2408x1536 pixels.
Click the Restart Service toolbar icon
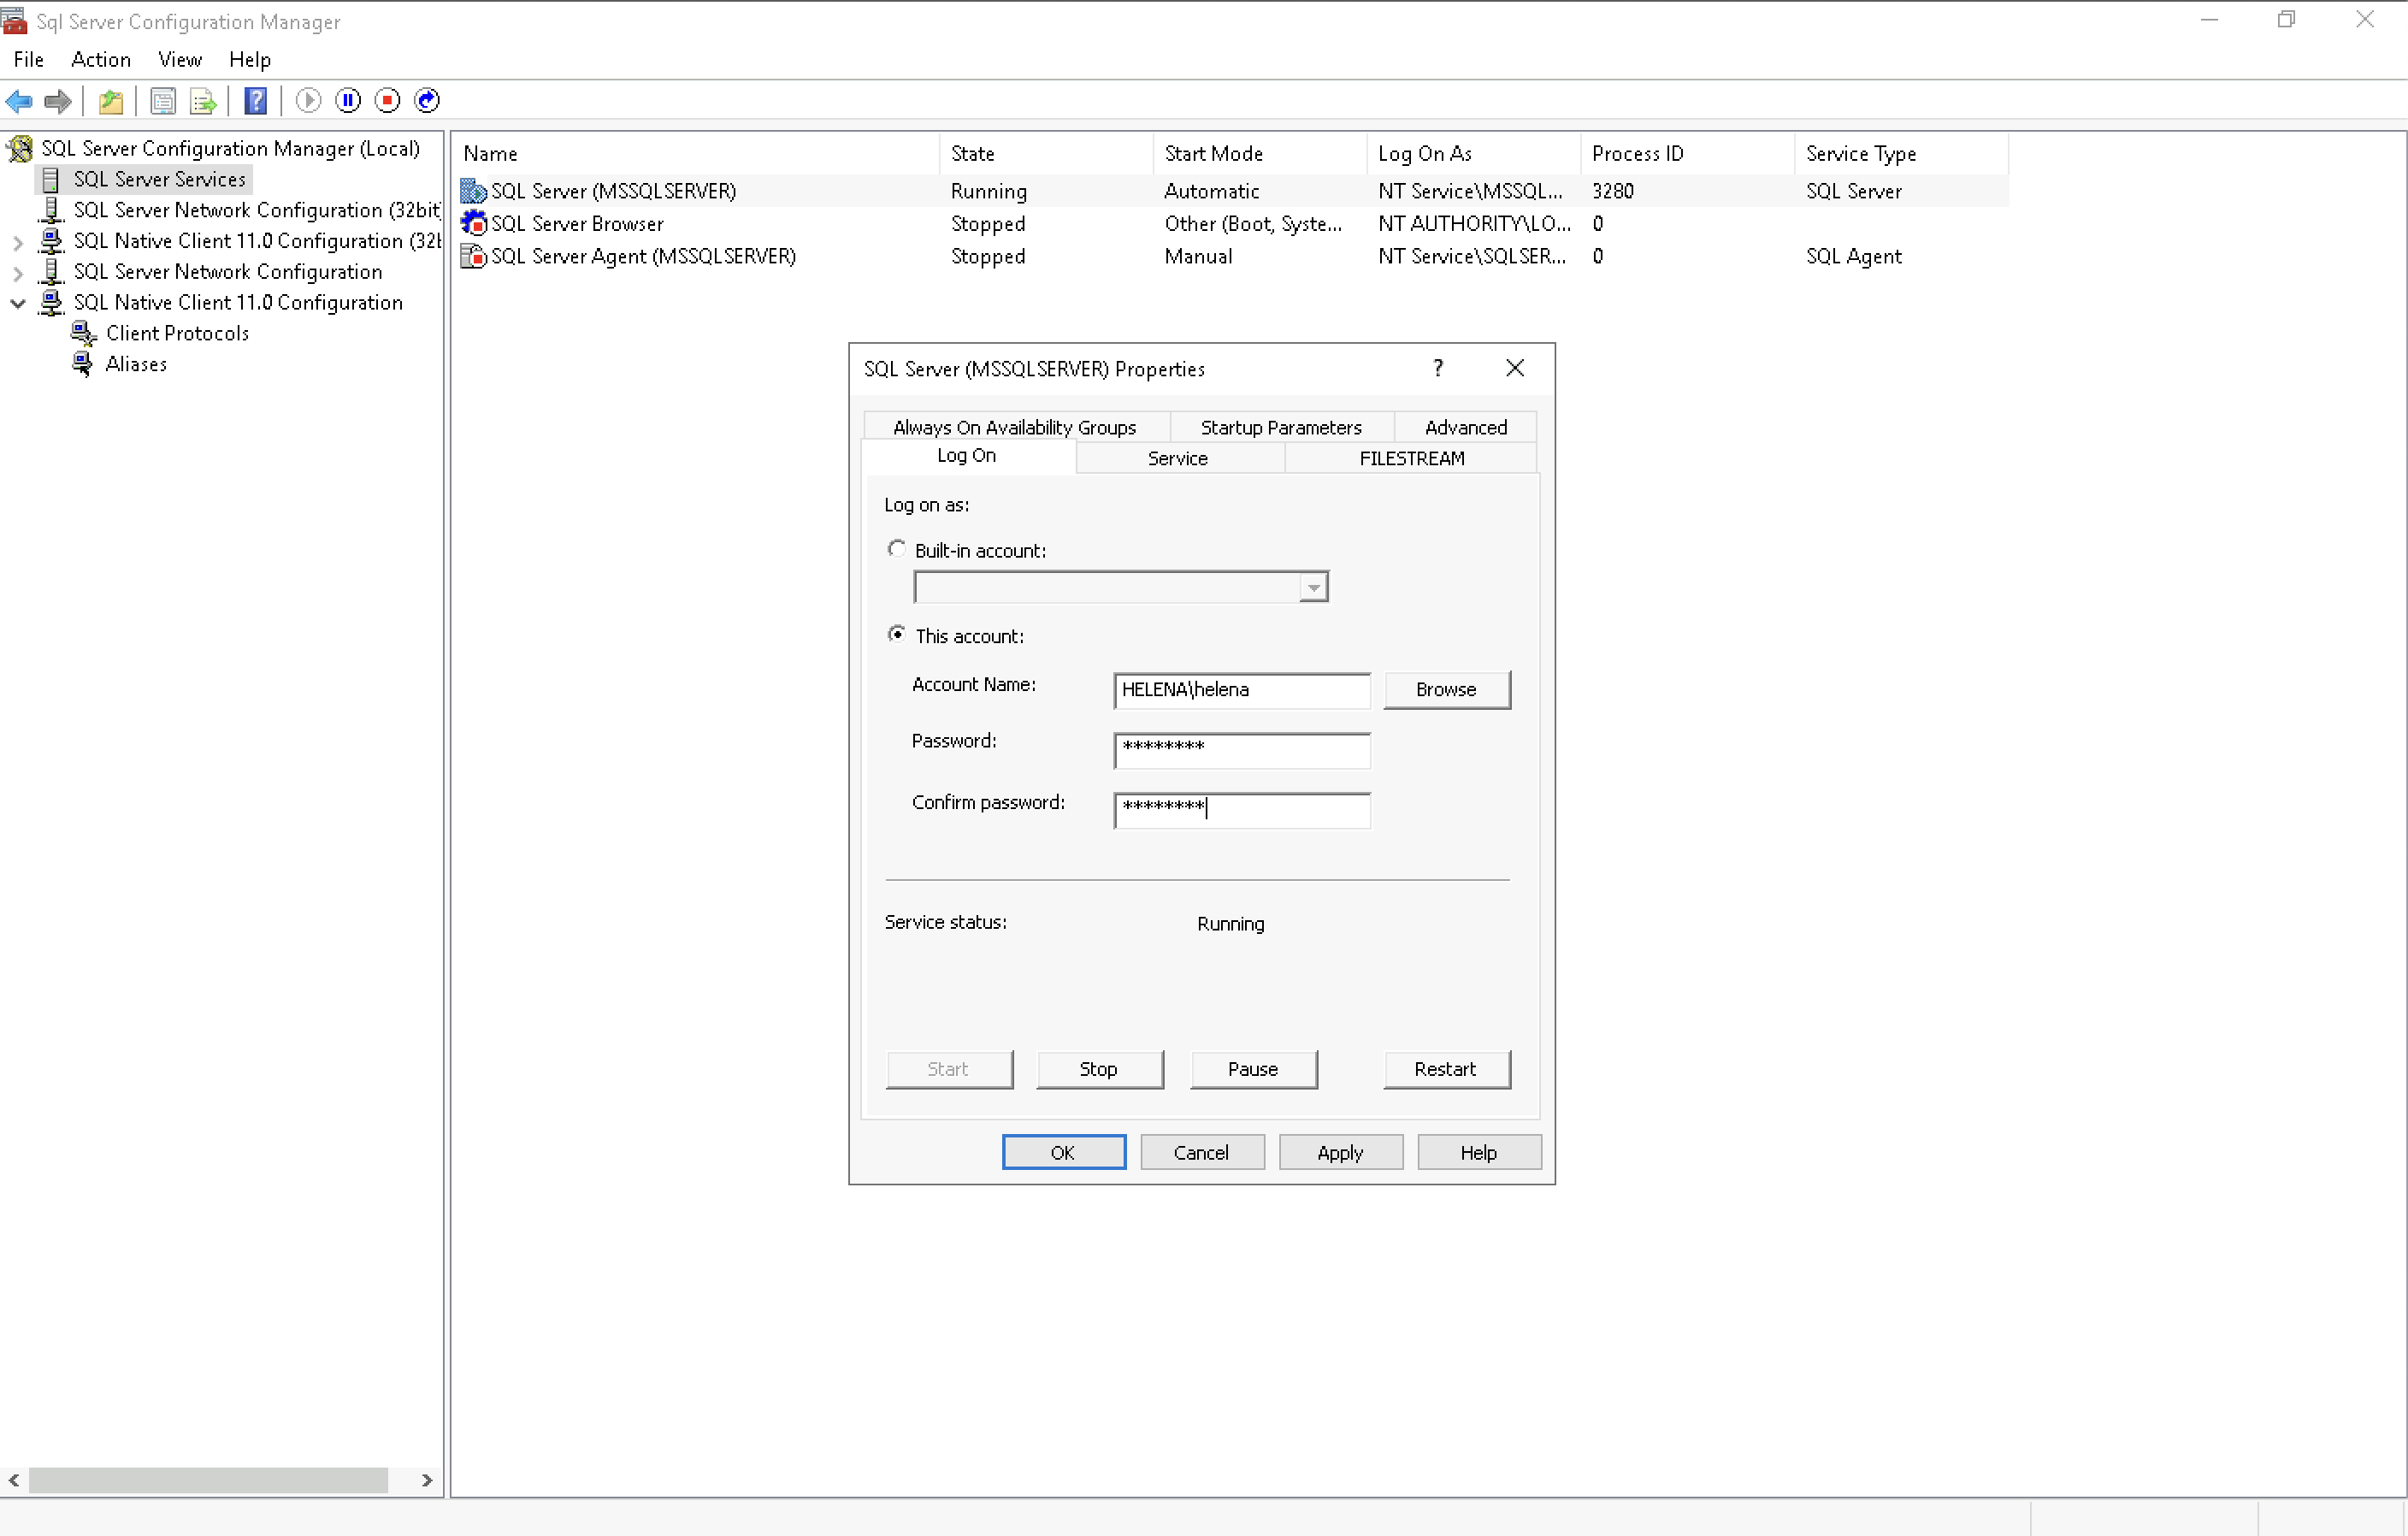tap(427, 100)
